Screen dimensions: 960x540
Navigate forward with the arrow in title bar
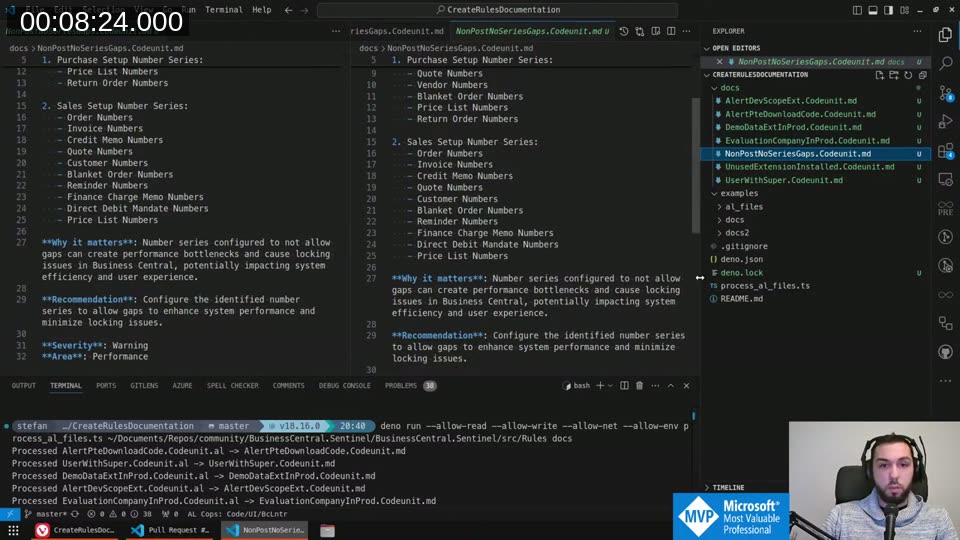point(304,10)
